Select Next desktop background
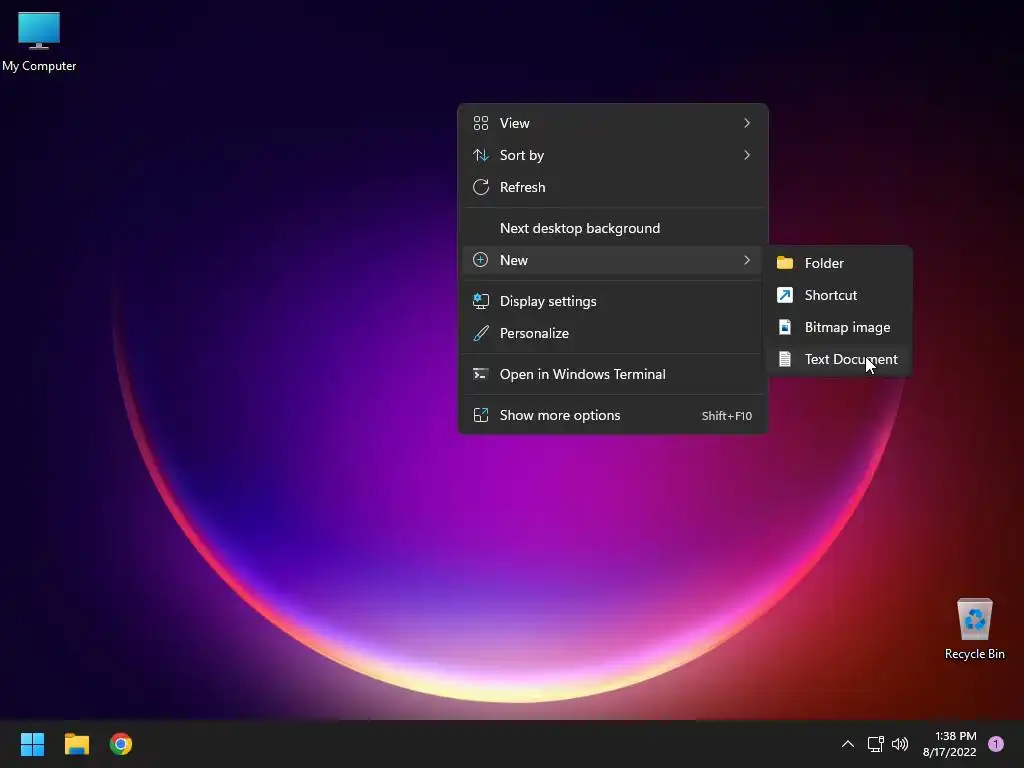 click(x=613, y=228)
